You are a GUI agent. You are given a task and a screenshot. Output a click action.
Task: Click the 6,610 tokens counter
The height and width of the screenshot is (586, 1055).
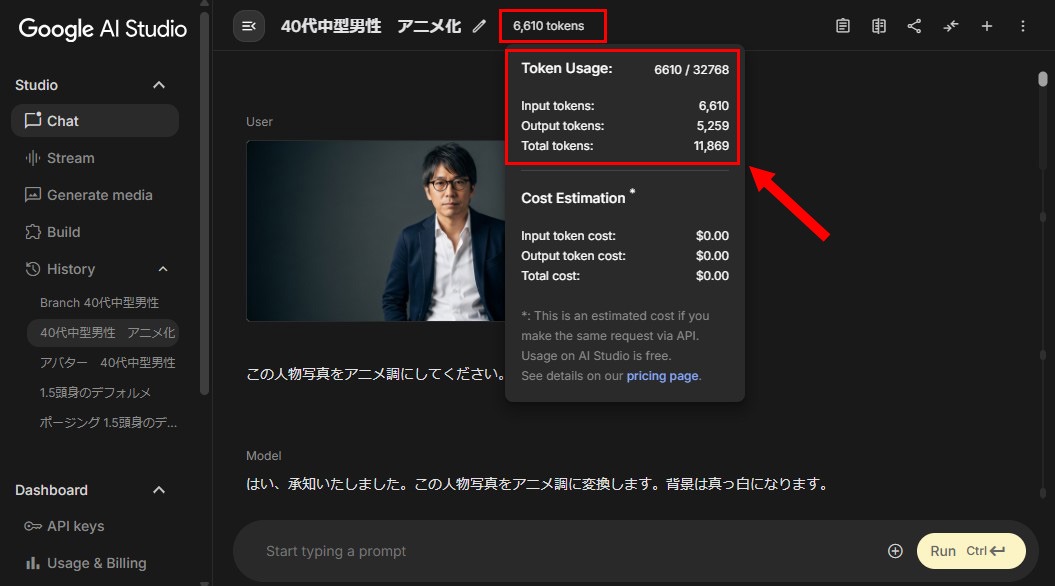[x=549, y=26]
